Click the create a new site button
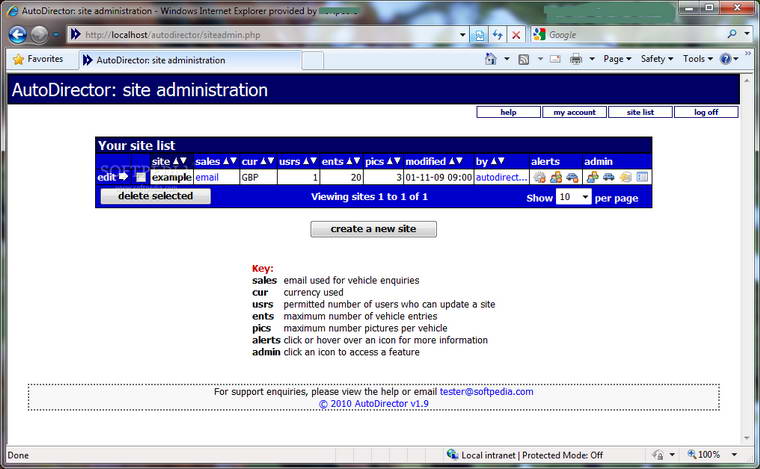760x469 pixels. click(x=373, y=229)
